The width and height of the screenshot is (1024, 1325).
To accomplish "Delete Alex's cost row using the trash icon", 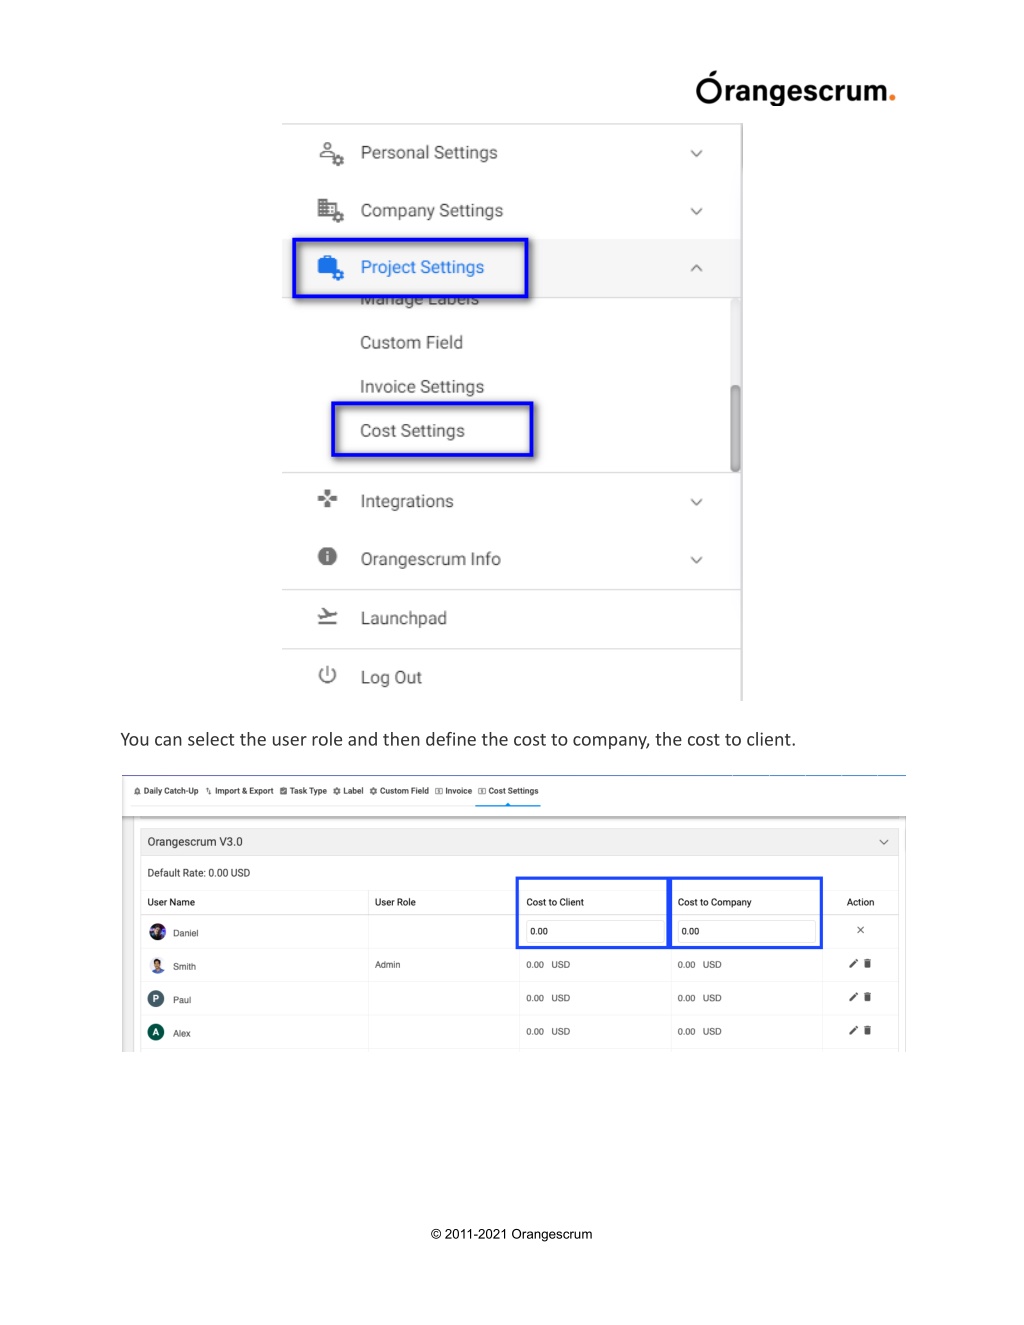I will point(867,1030).
